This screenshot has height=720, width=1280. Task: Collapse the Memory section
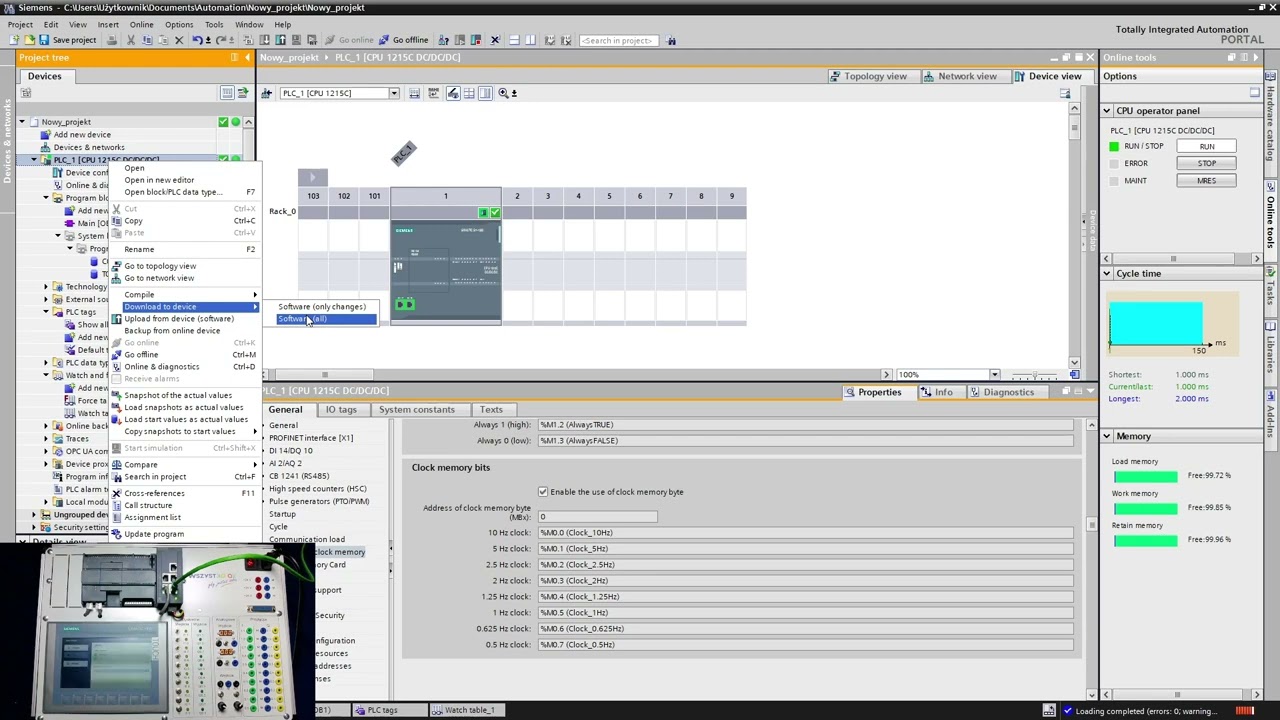pos(1107,436)
